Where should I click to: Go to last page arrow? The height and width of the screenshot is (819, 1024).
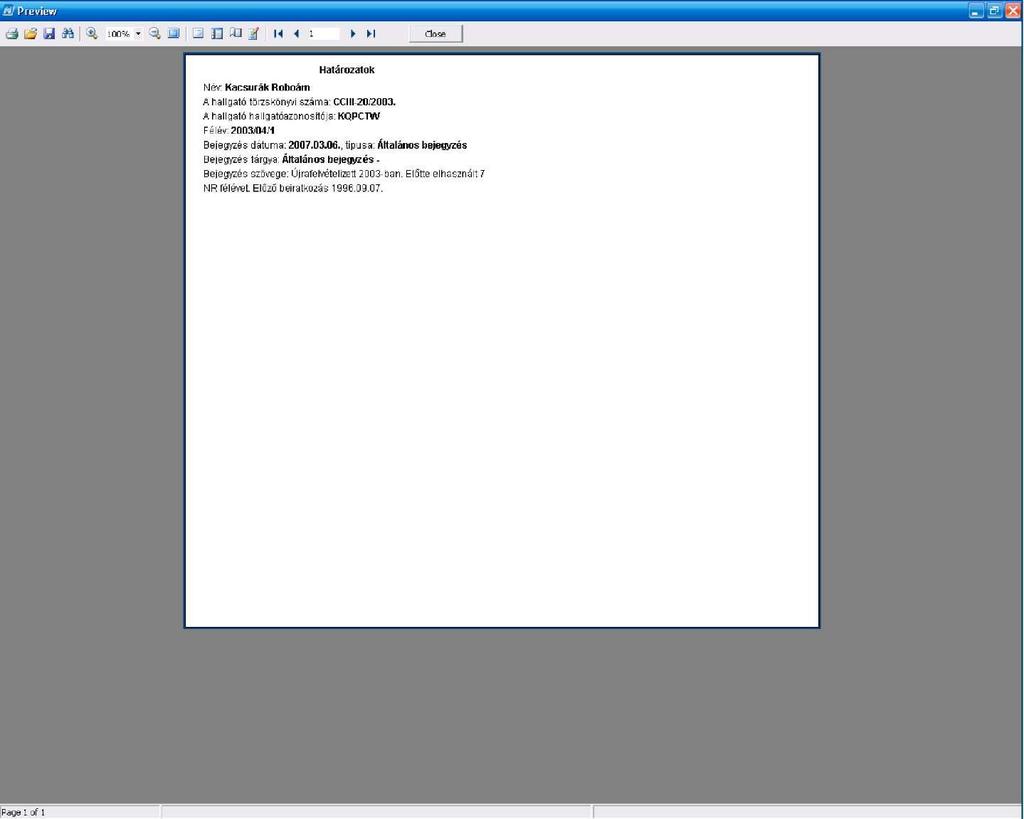371,34
